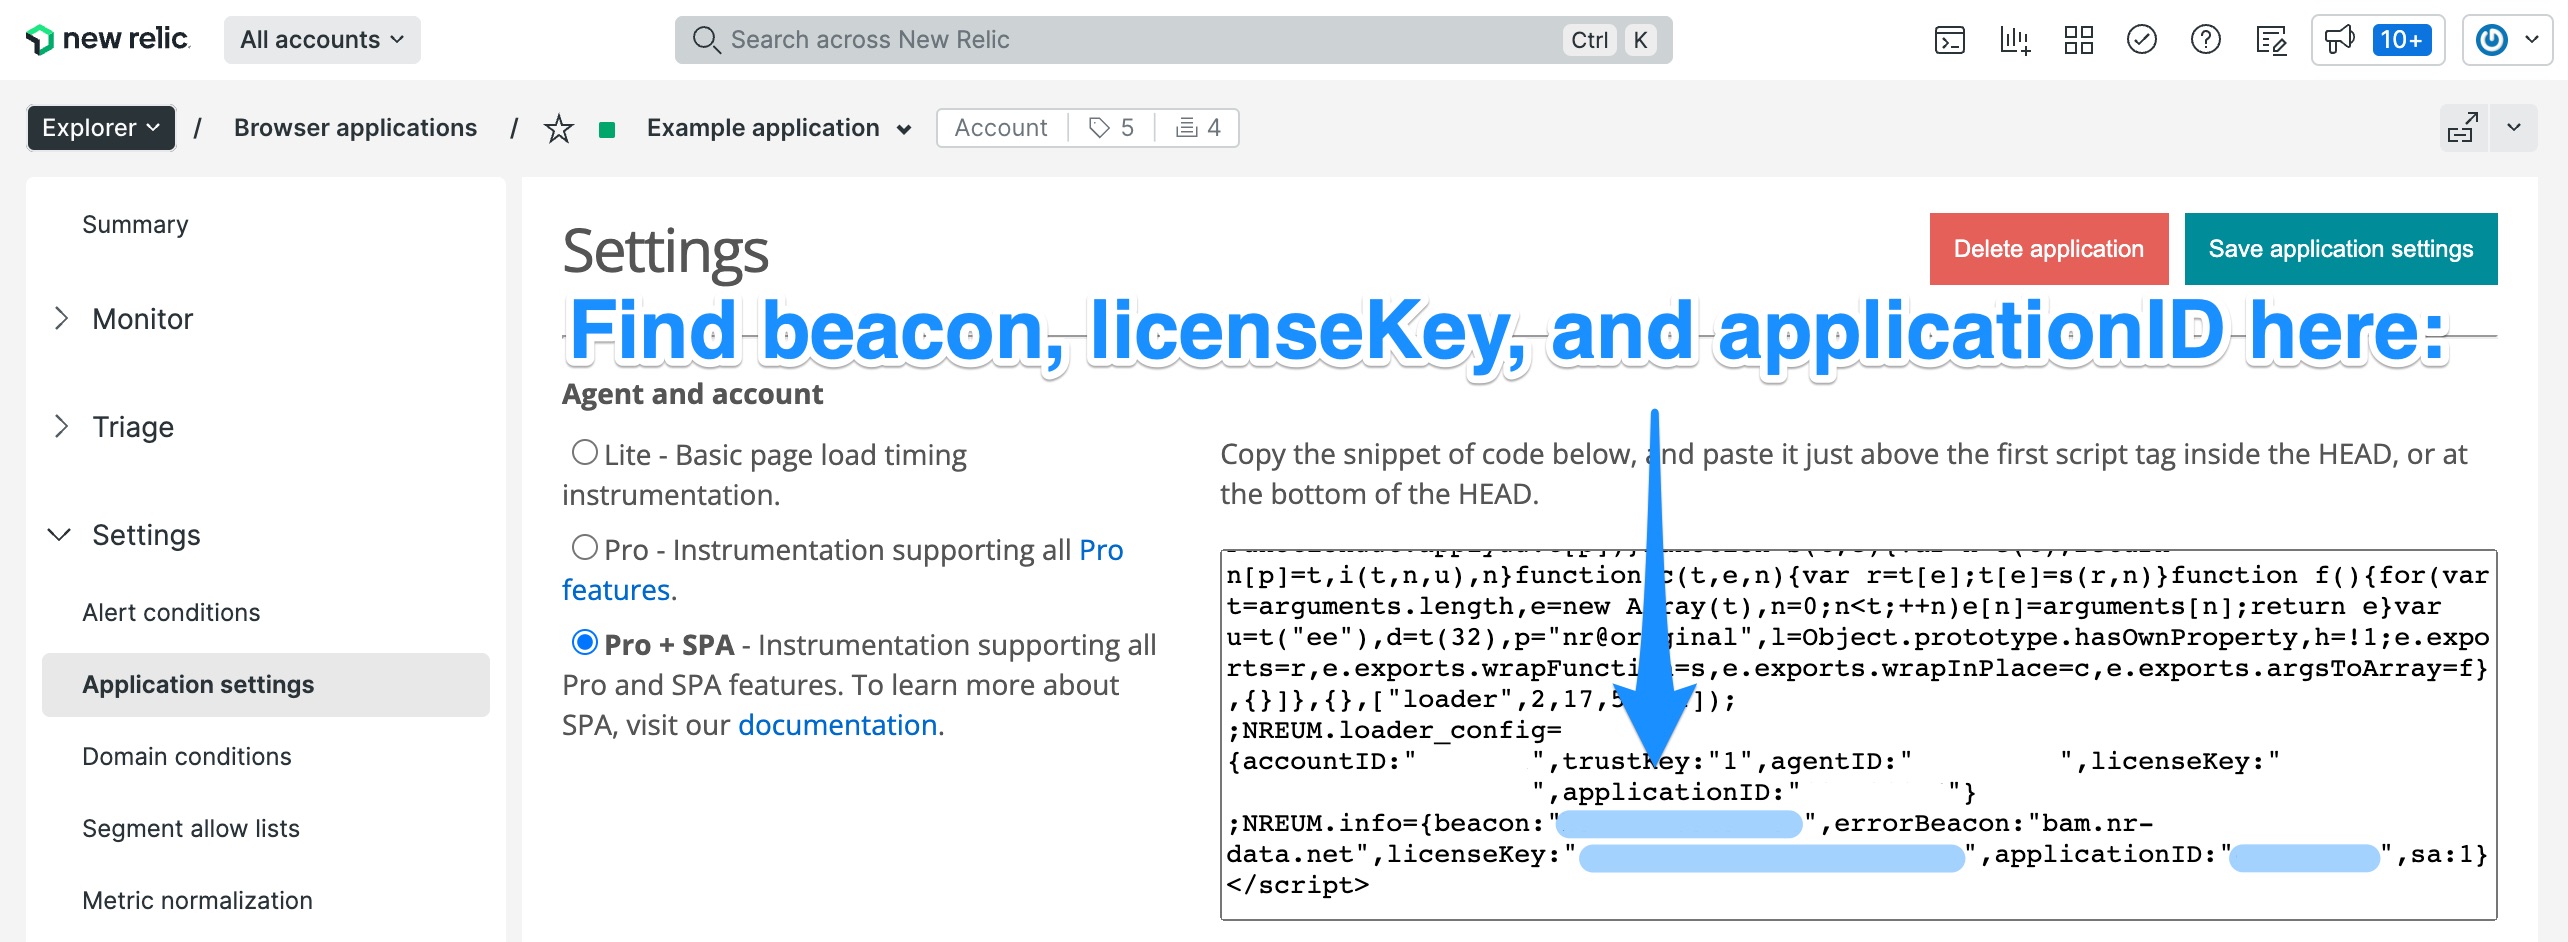This screenshot has height=942, width=2568.
Task: Click the 4 metadata indicator
Action: click(1199, 128)
